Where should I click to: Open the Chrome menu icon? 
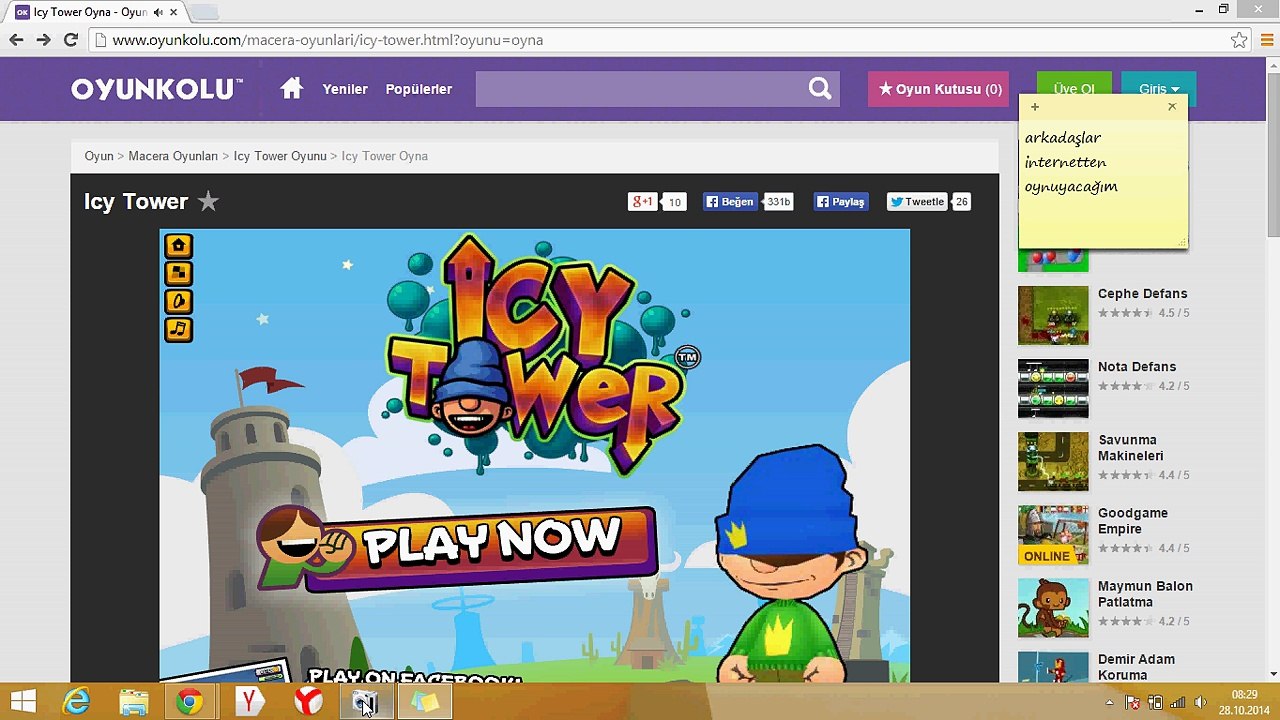[1266, 40]
